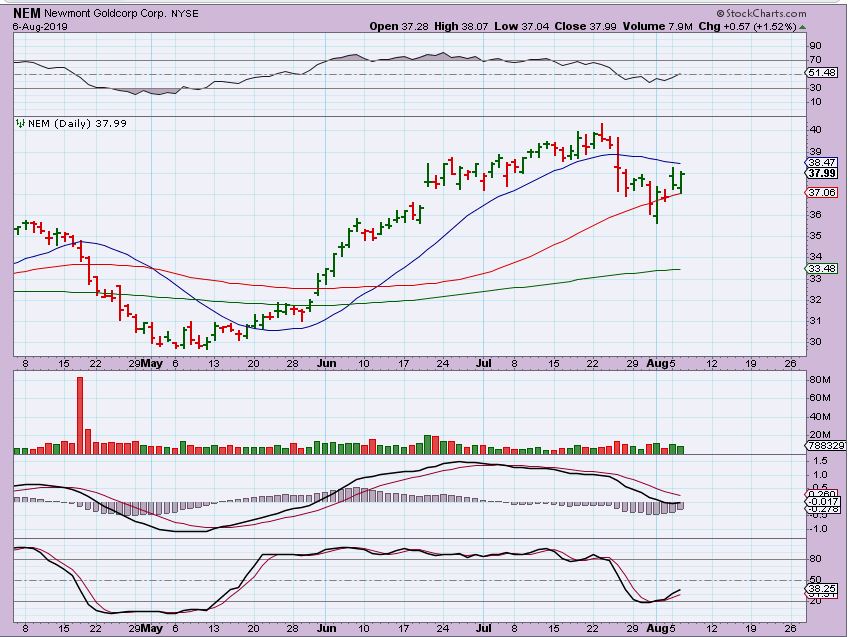The width and height of the screenshot is (849, 637).
Task: Click the volume value label 788329
Action: tap(827, 445)
